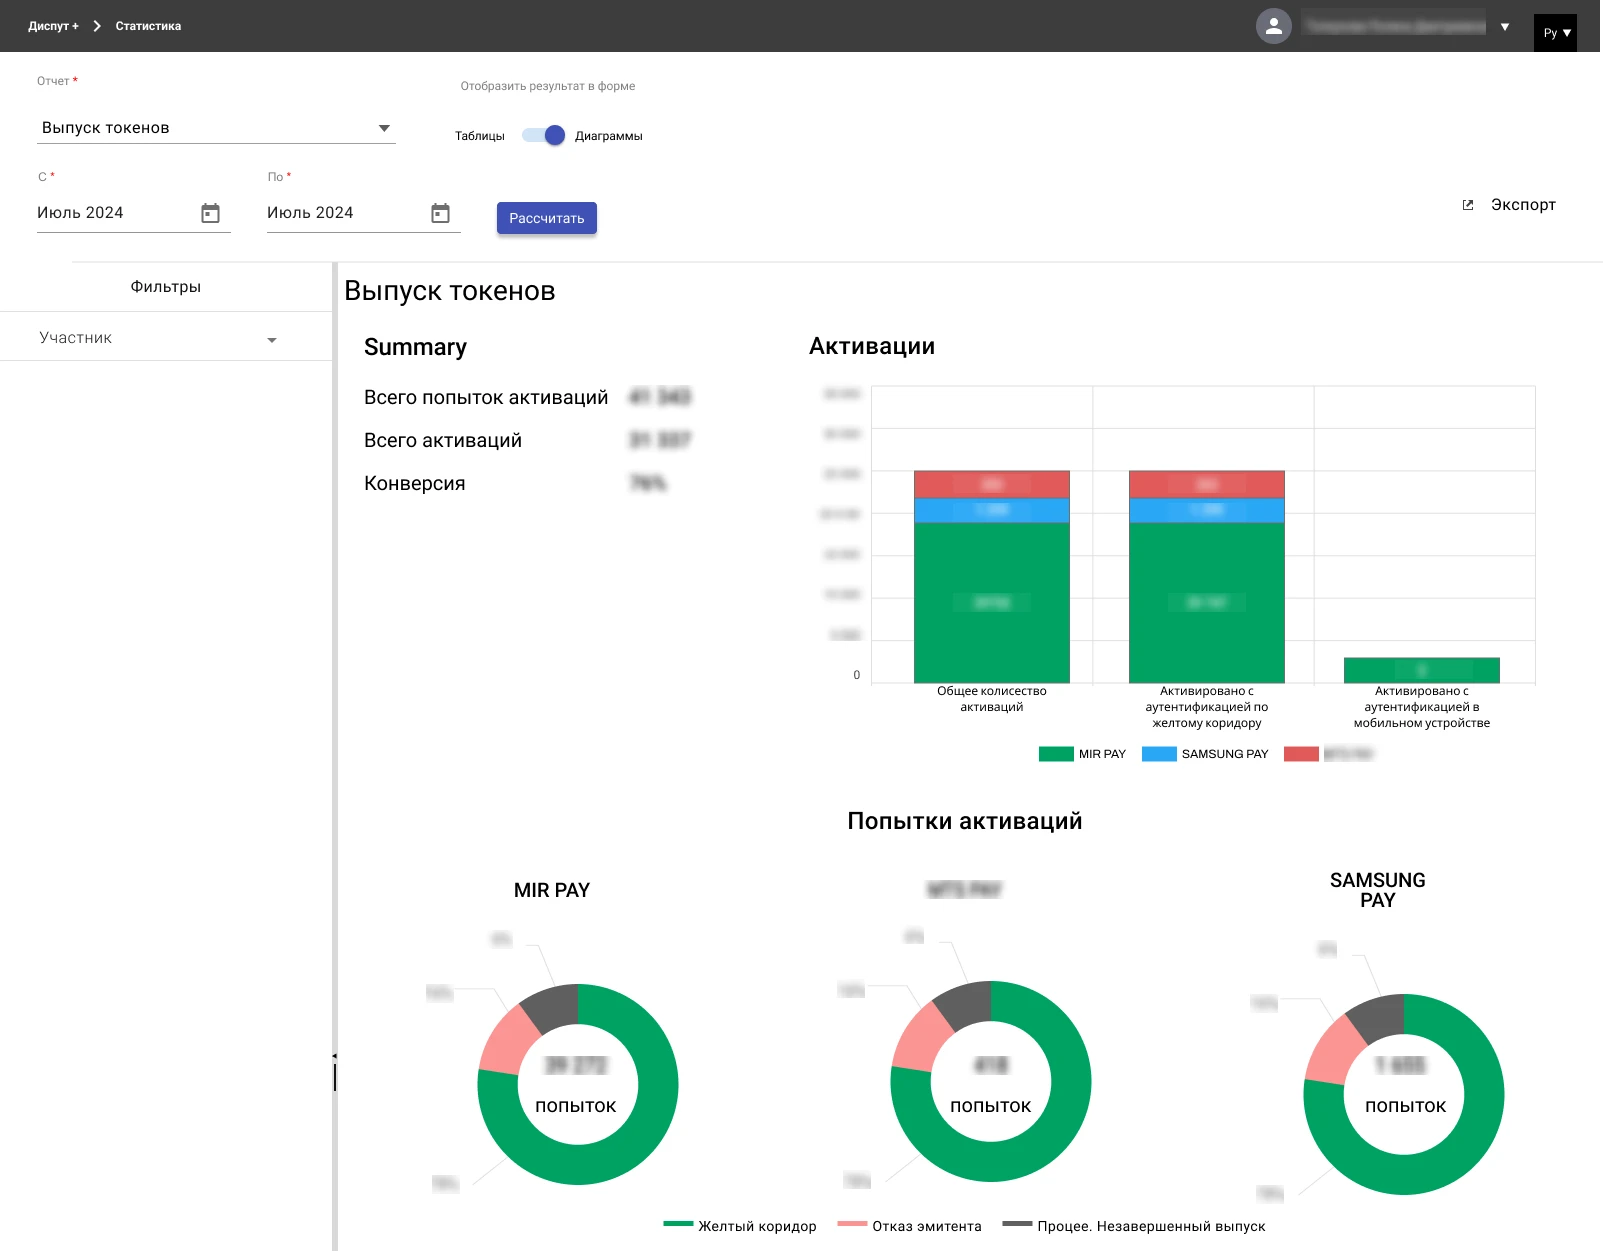The width and height of the screenshot is (1603, 1251).
Task: Click the breadcrumb chevron after Диспут +
Action: click(97, 26)
